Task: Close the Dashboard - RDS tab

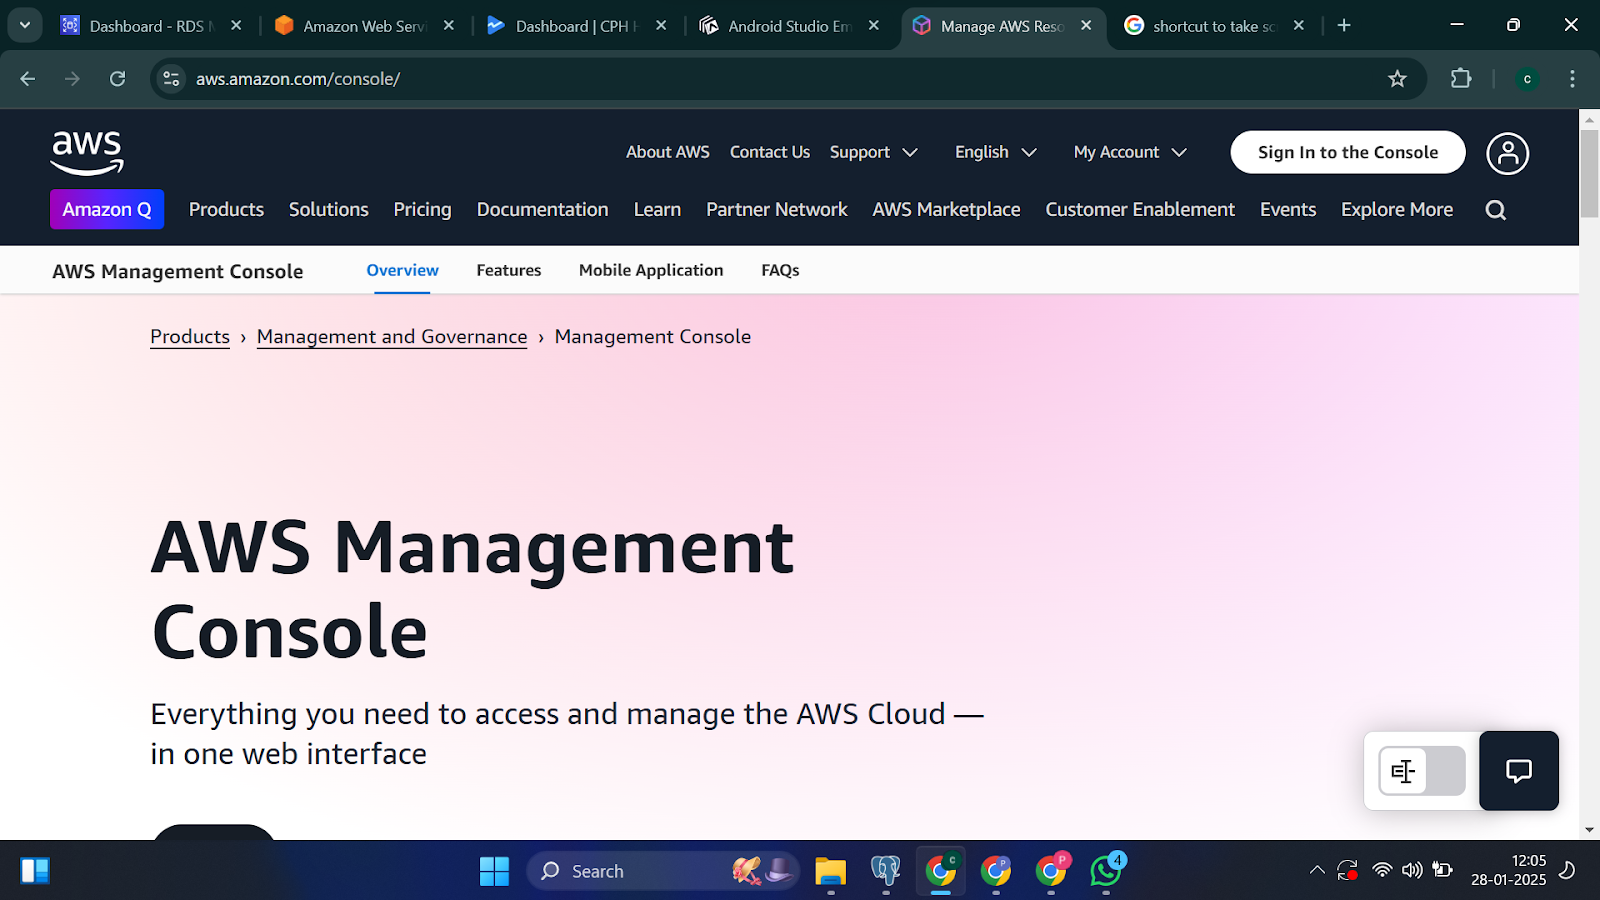Action: (236, 26)
